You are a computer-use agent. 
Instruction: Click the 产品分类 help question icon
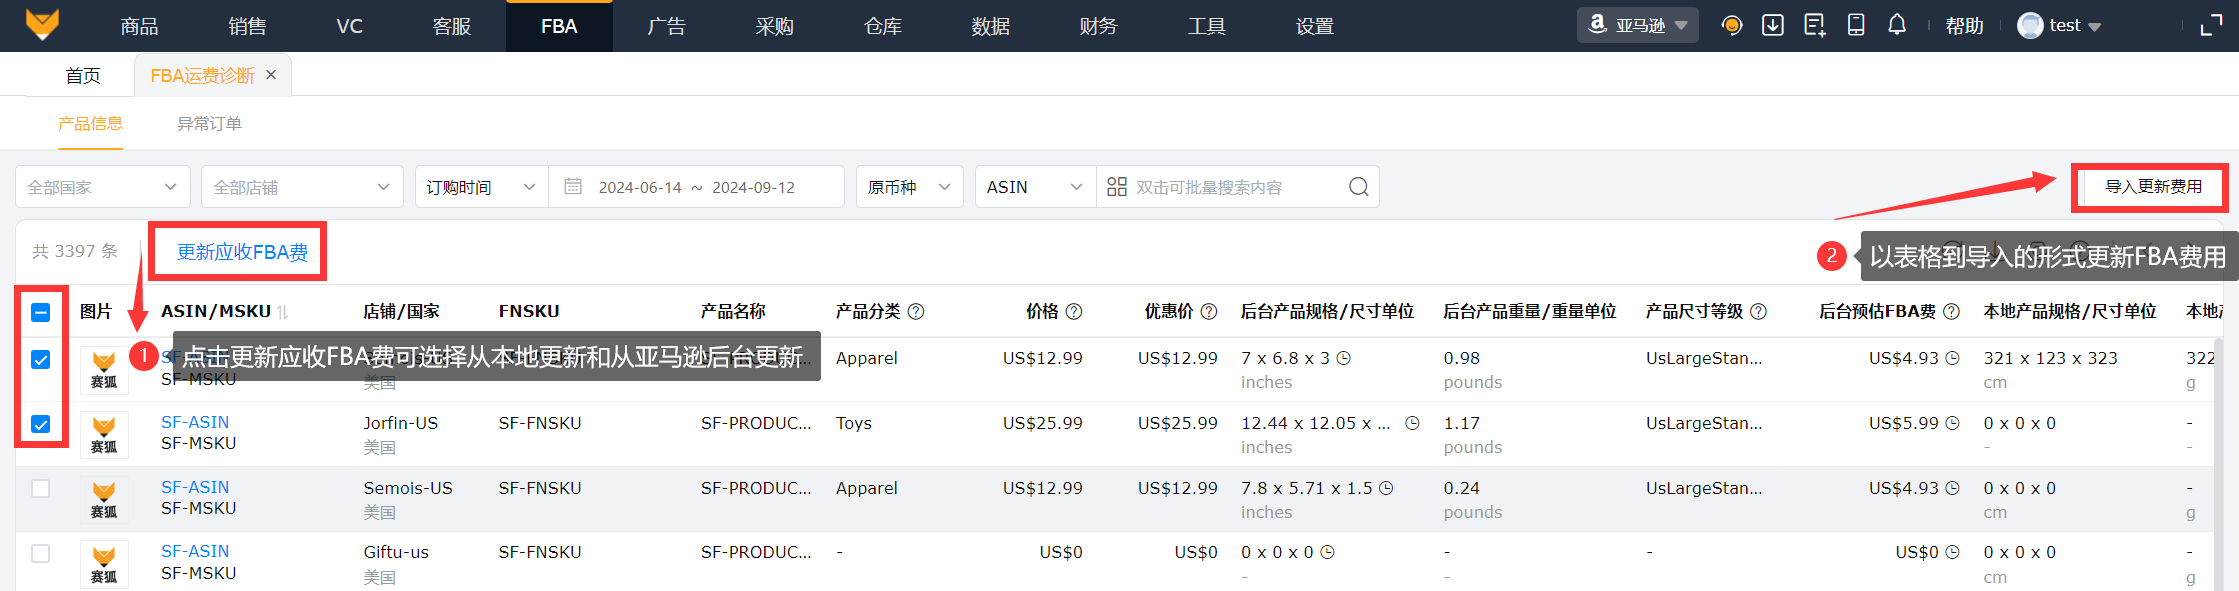coord(916,312)
